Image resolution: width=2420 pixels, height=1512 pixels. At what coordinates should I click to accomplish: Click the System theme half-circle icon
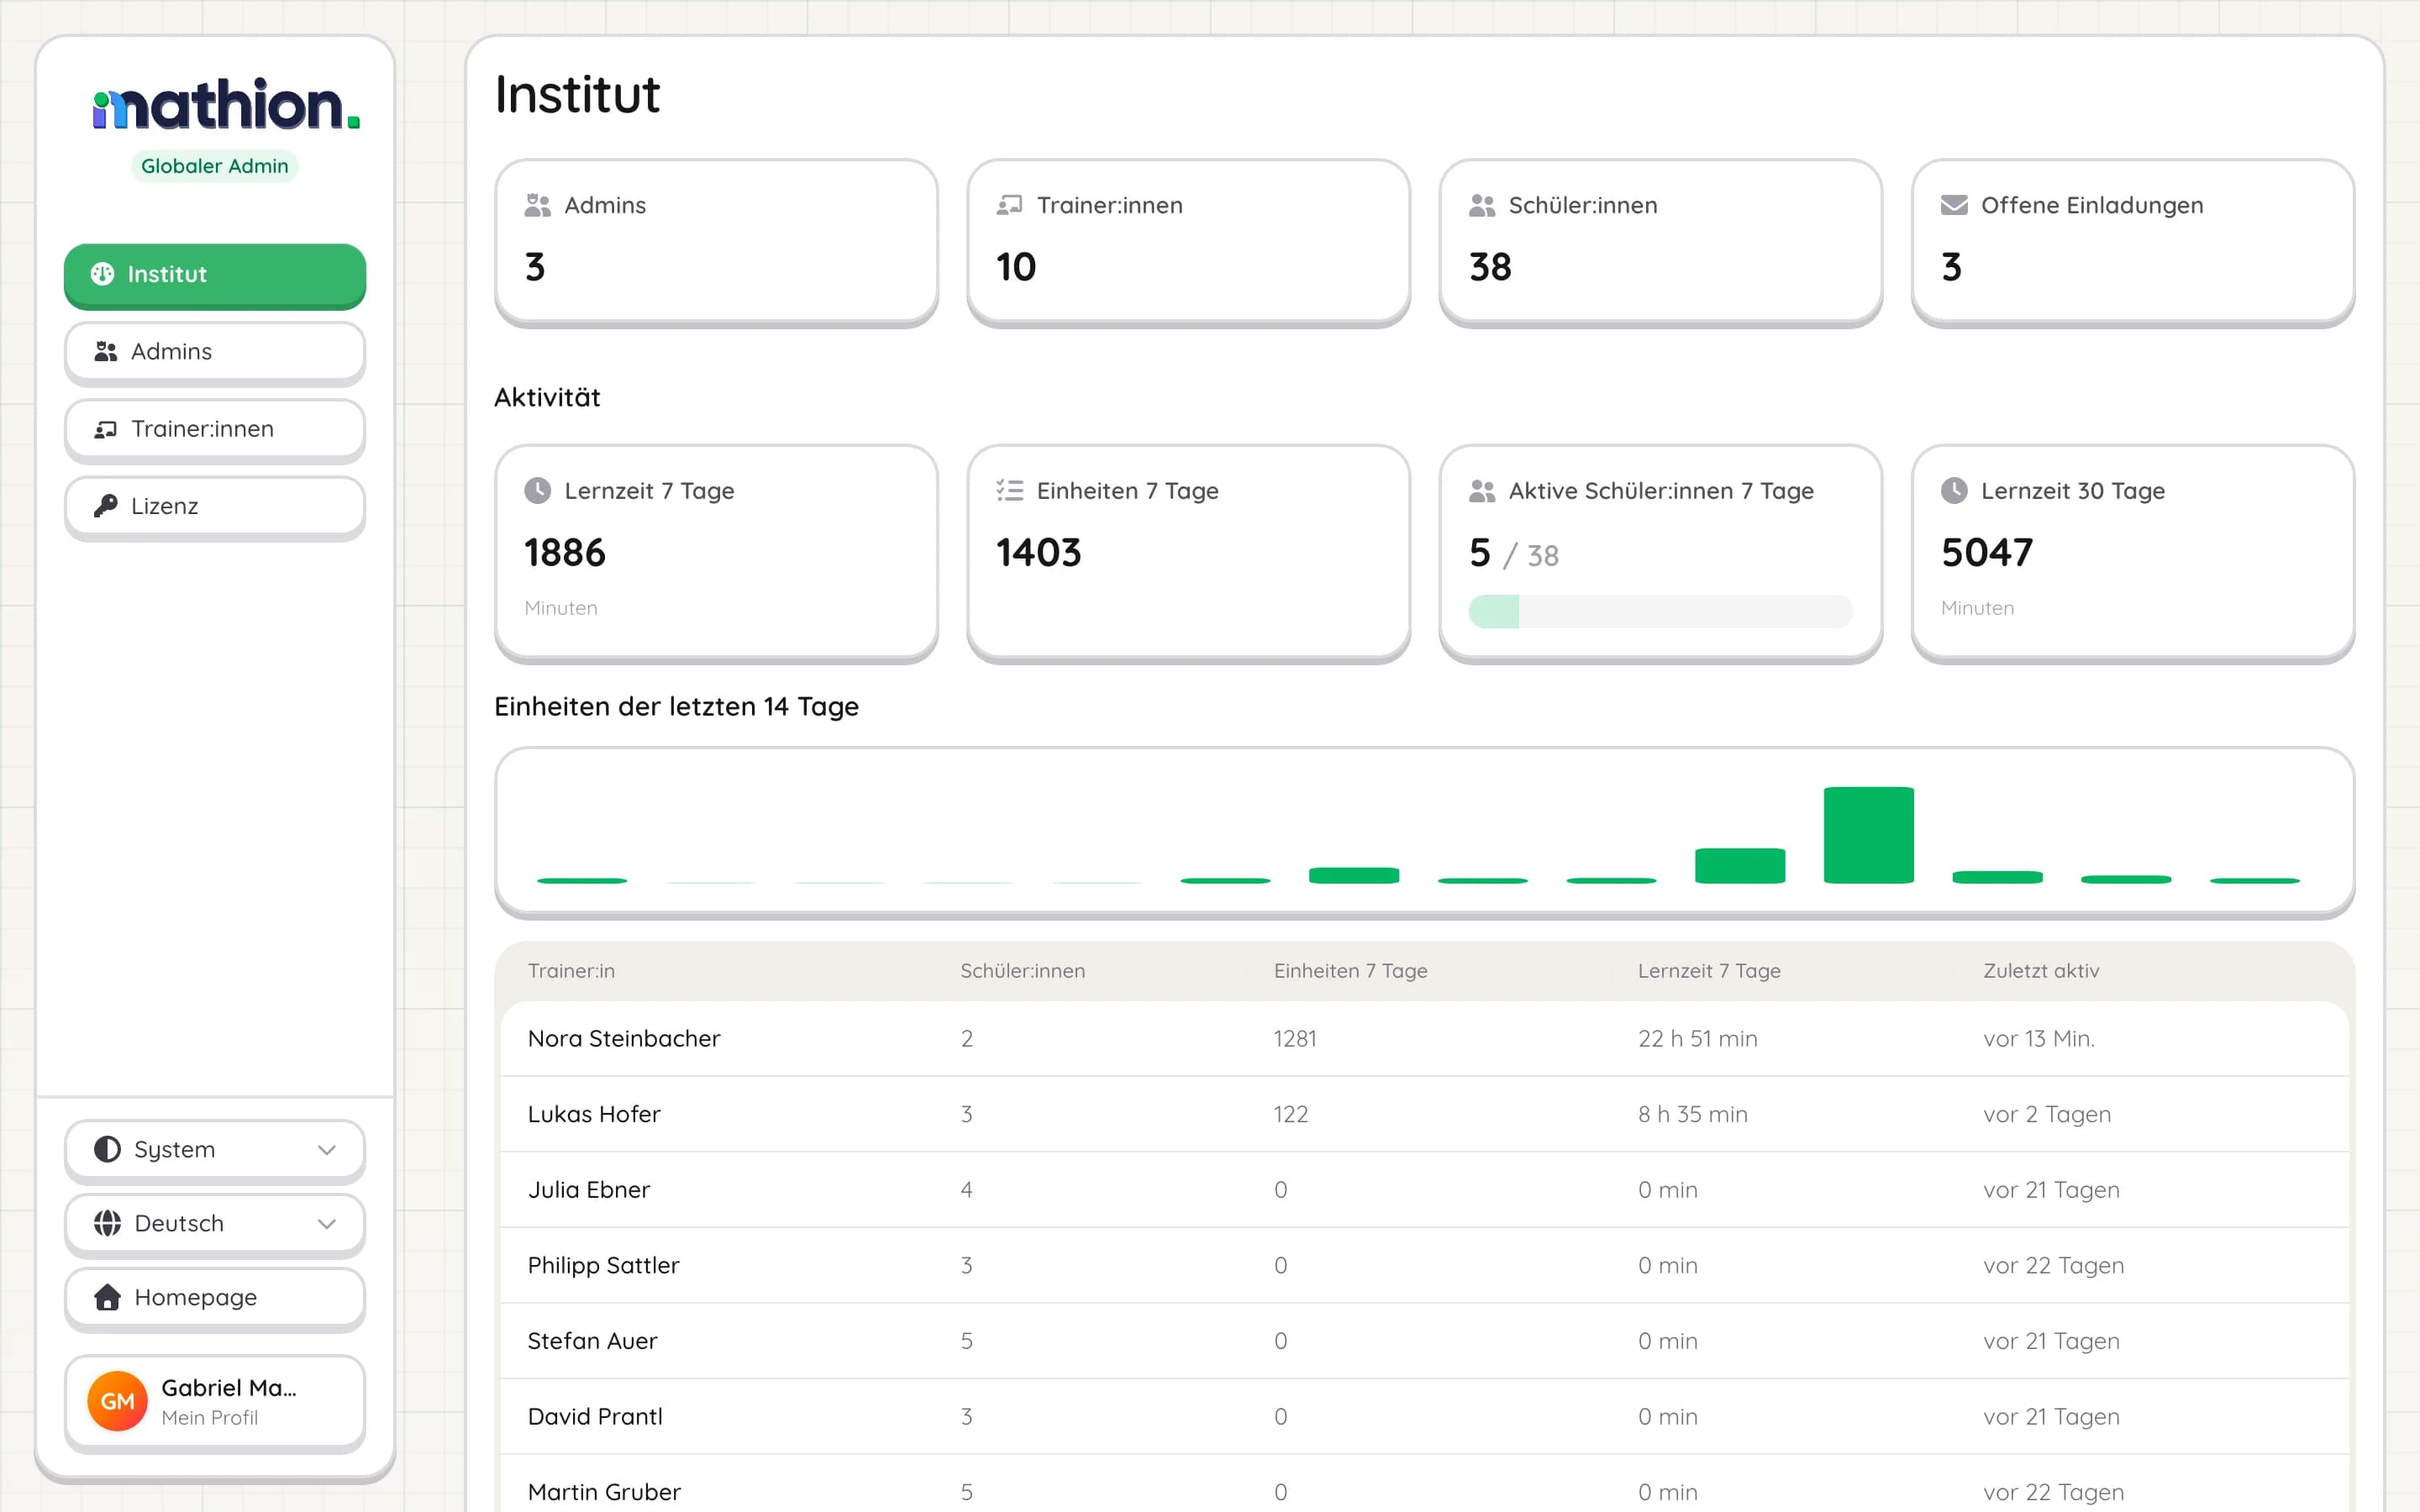pyautogui.click(x=107, y=1149)
